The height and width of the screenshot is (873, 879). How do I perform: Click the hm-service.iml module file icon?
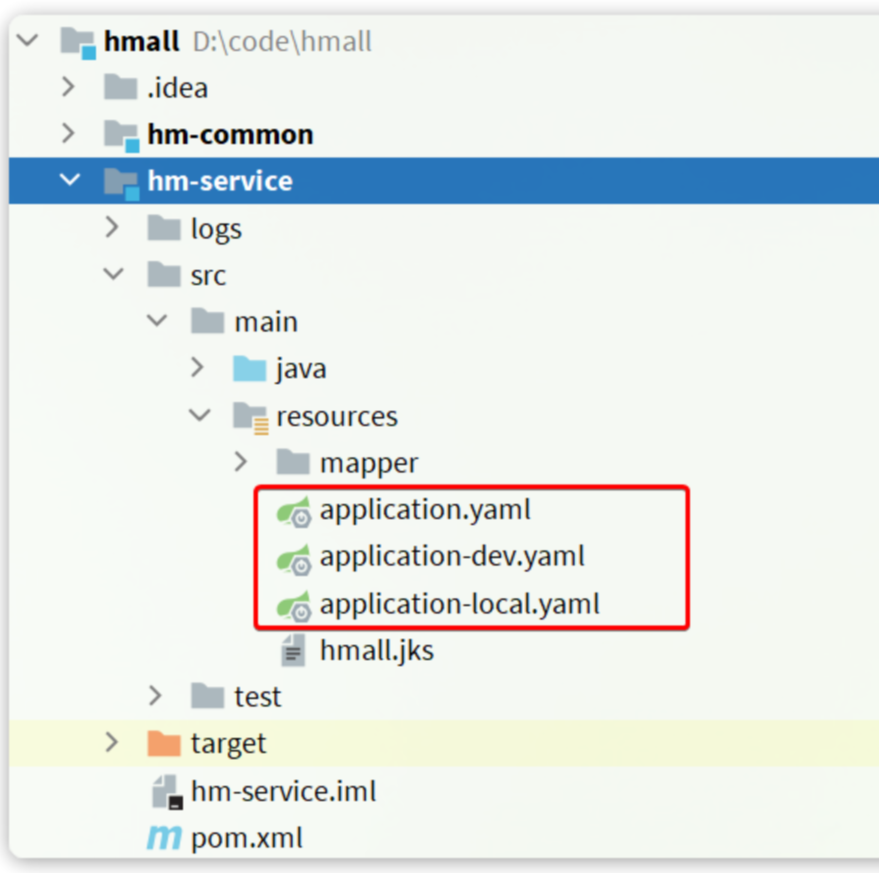(x=165, y=792)
